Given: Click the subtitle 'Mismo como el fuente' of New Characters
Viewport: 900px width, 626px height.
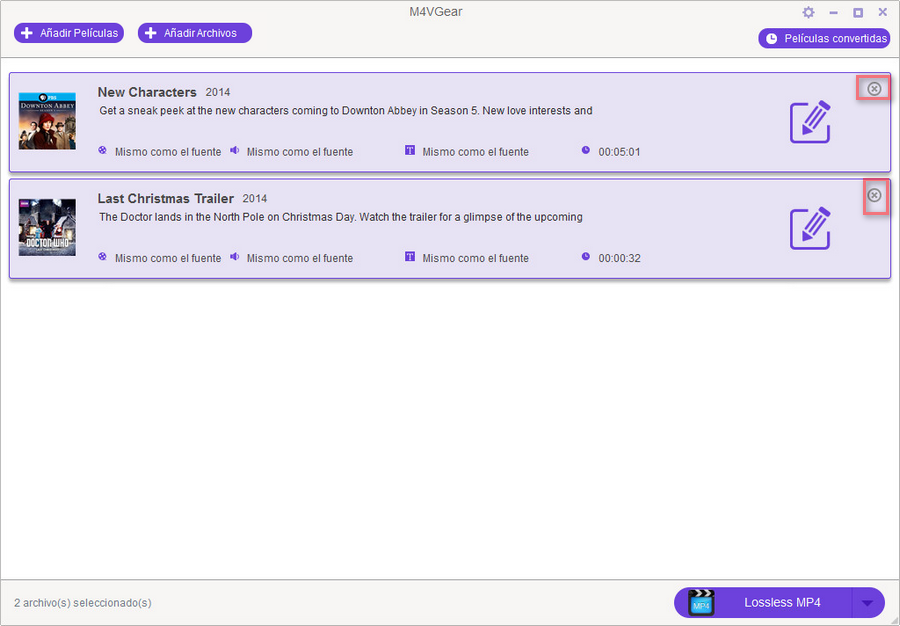Looking at the screenshot, I should 475,152.
